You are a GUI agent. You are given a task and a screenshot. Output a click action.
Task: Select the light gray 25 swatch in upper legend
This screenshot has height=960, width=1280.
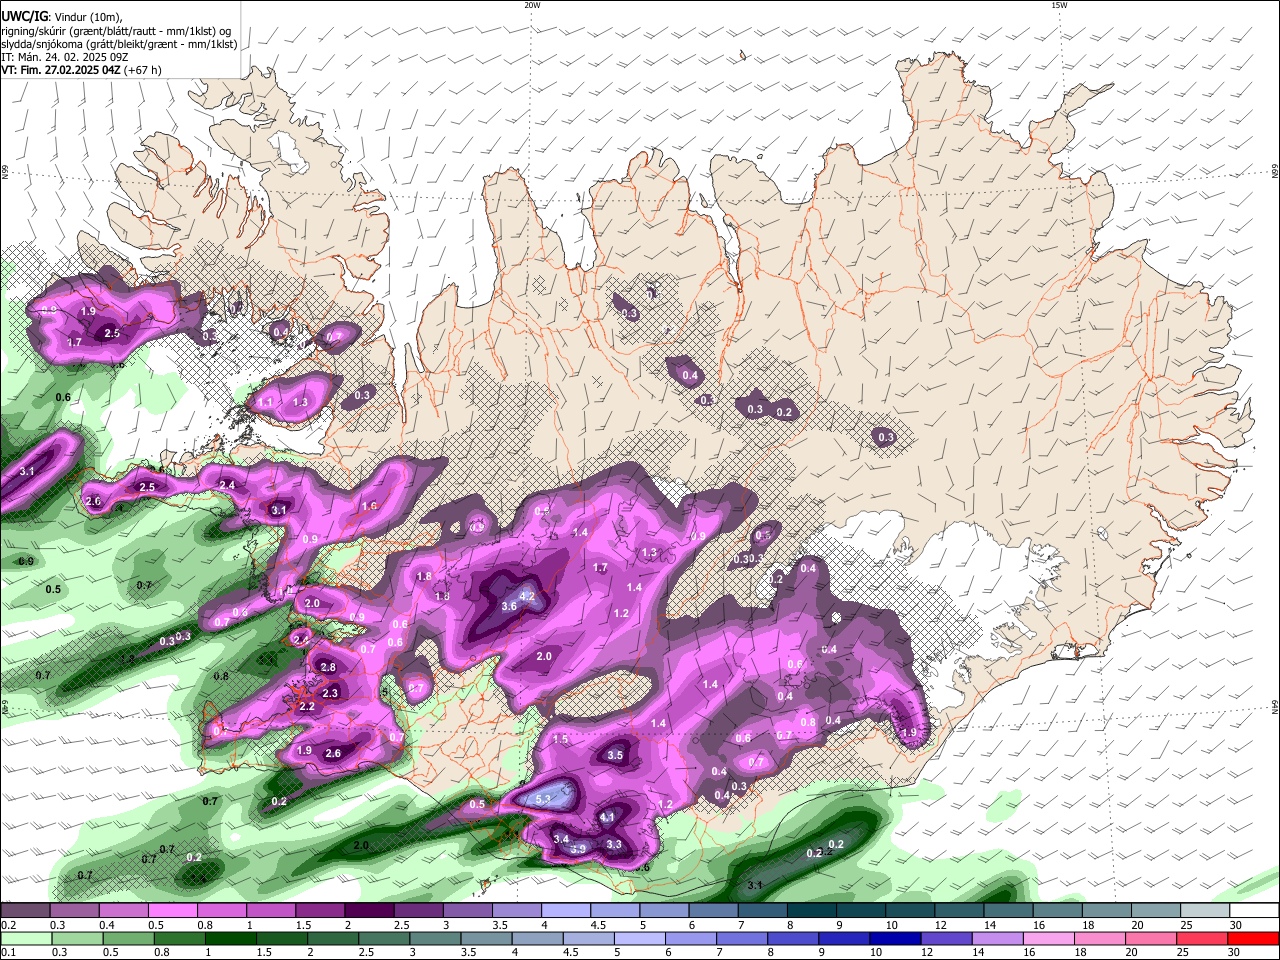pyautogui.click(x=1206, y=910)
